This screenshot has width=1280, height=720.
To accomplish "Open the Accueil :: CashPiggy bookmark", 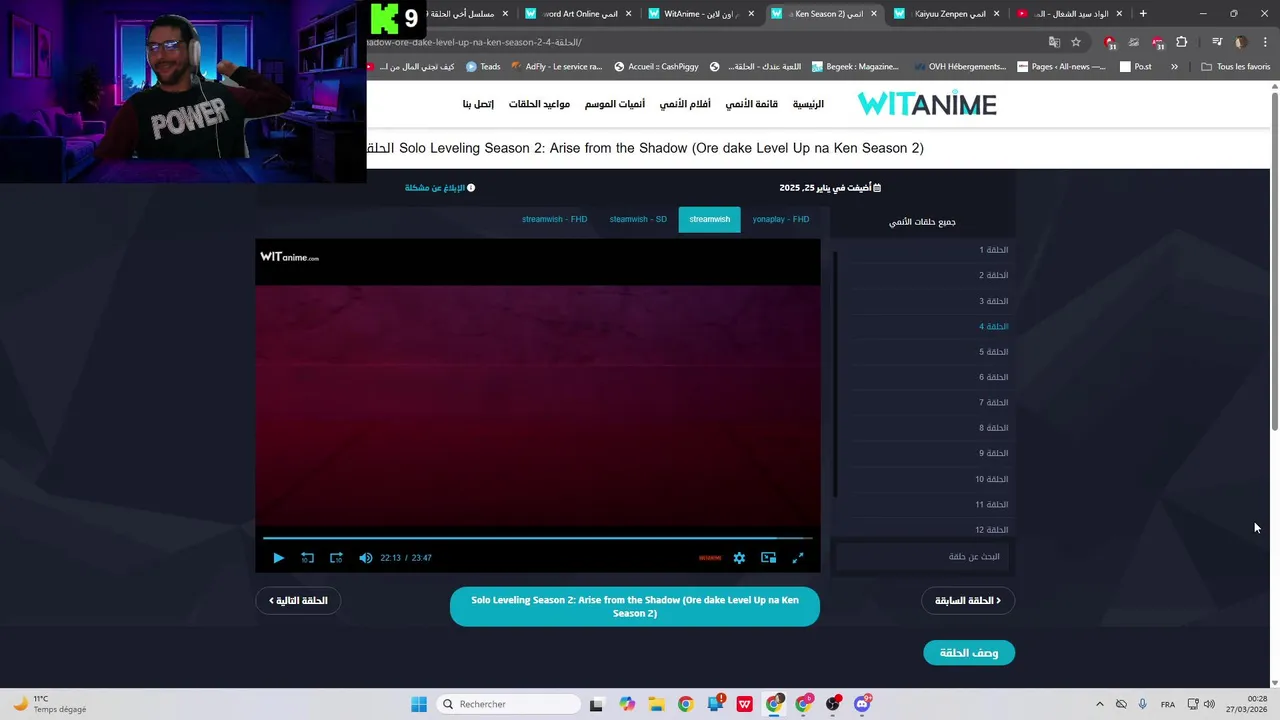I will tap(657, 67).
